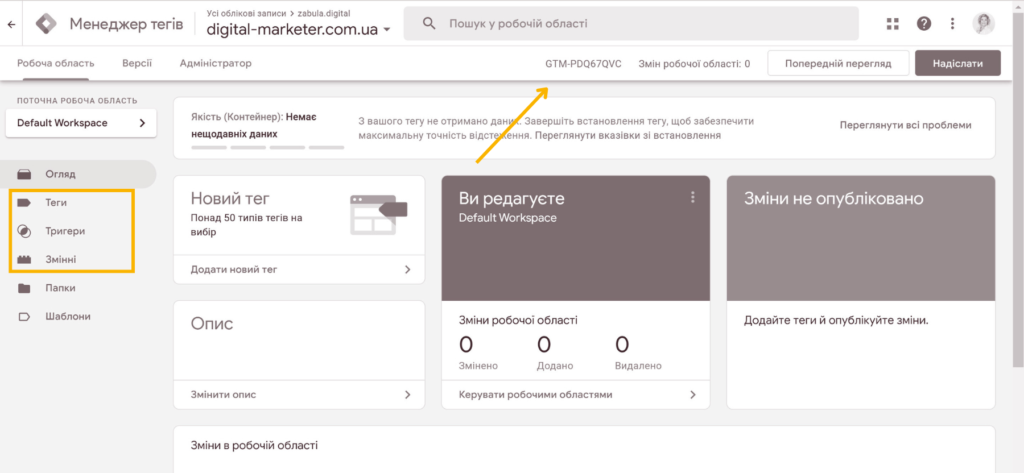The image size is (1024, 473).
Task: Click Керувати робочими областями link
Action: point(536,395)
